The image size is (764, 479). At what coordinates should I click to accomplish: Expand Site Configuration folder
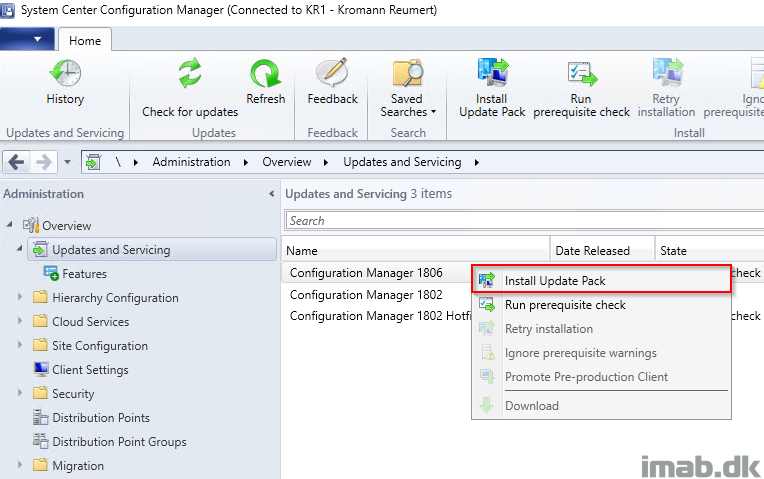tap(20, 344)
